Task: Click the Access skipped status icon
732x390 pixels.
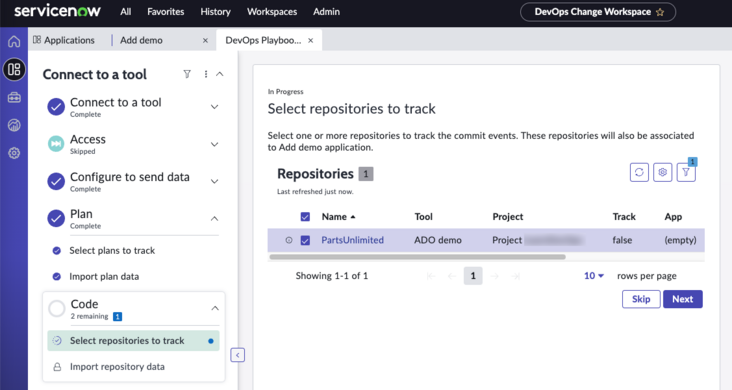Action: pyautogui.click(x=56, y=144)
